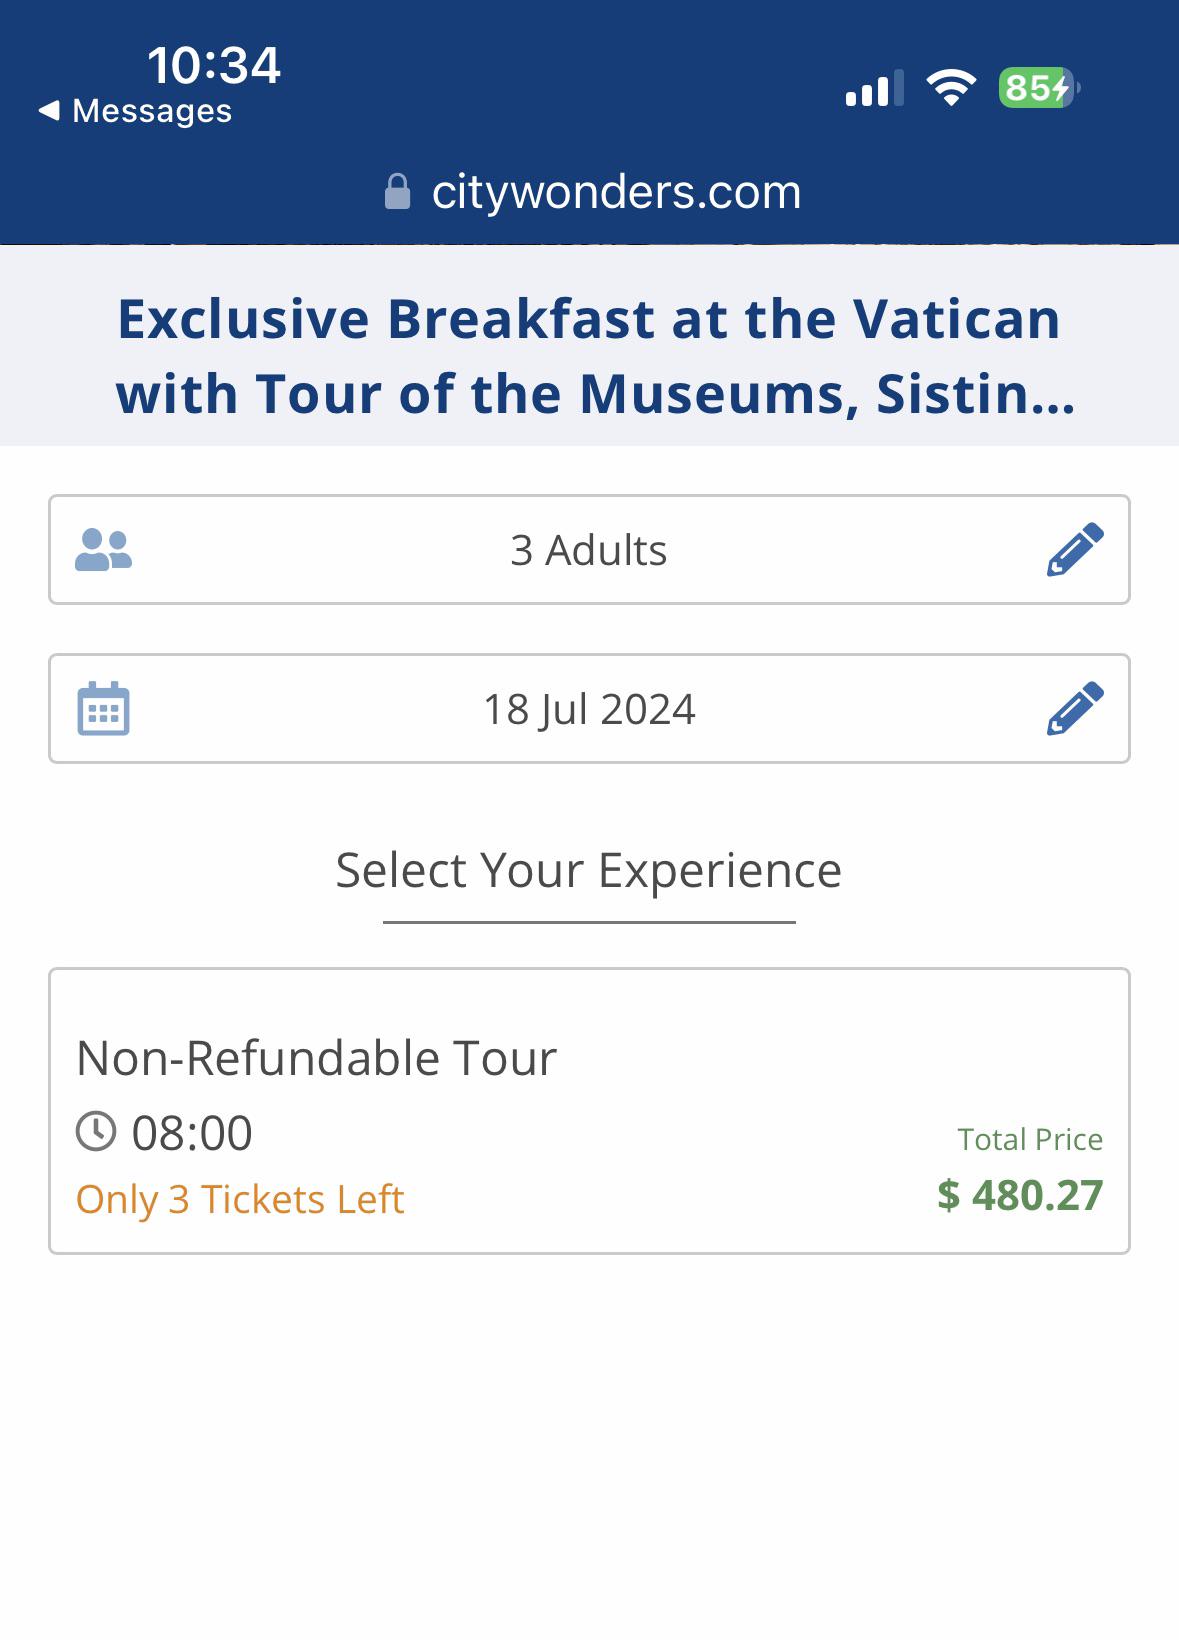Return to Messages app via back link
Screen dimensions: 1179x1640
click(152, 111)
